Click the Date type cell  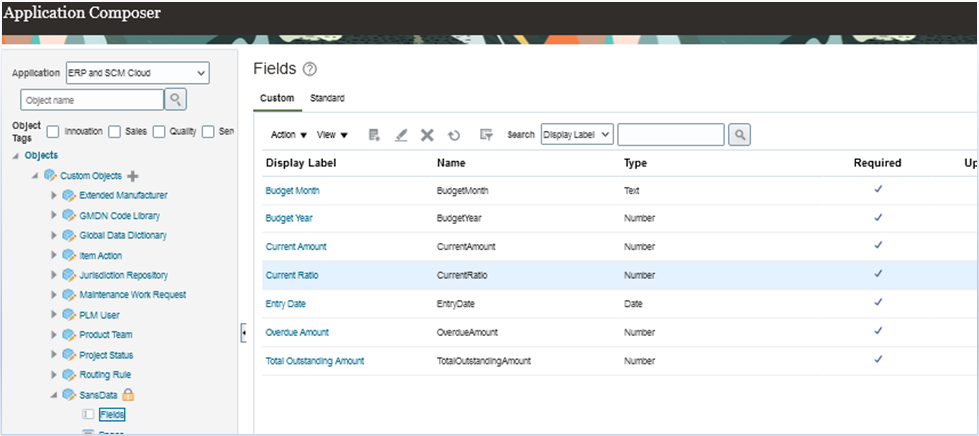point(633,304)
